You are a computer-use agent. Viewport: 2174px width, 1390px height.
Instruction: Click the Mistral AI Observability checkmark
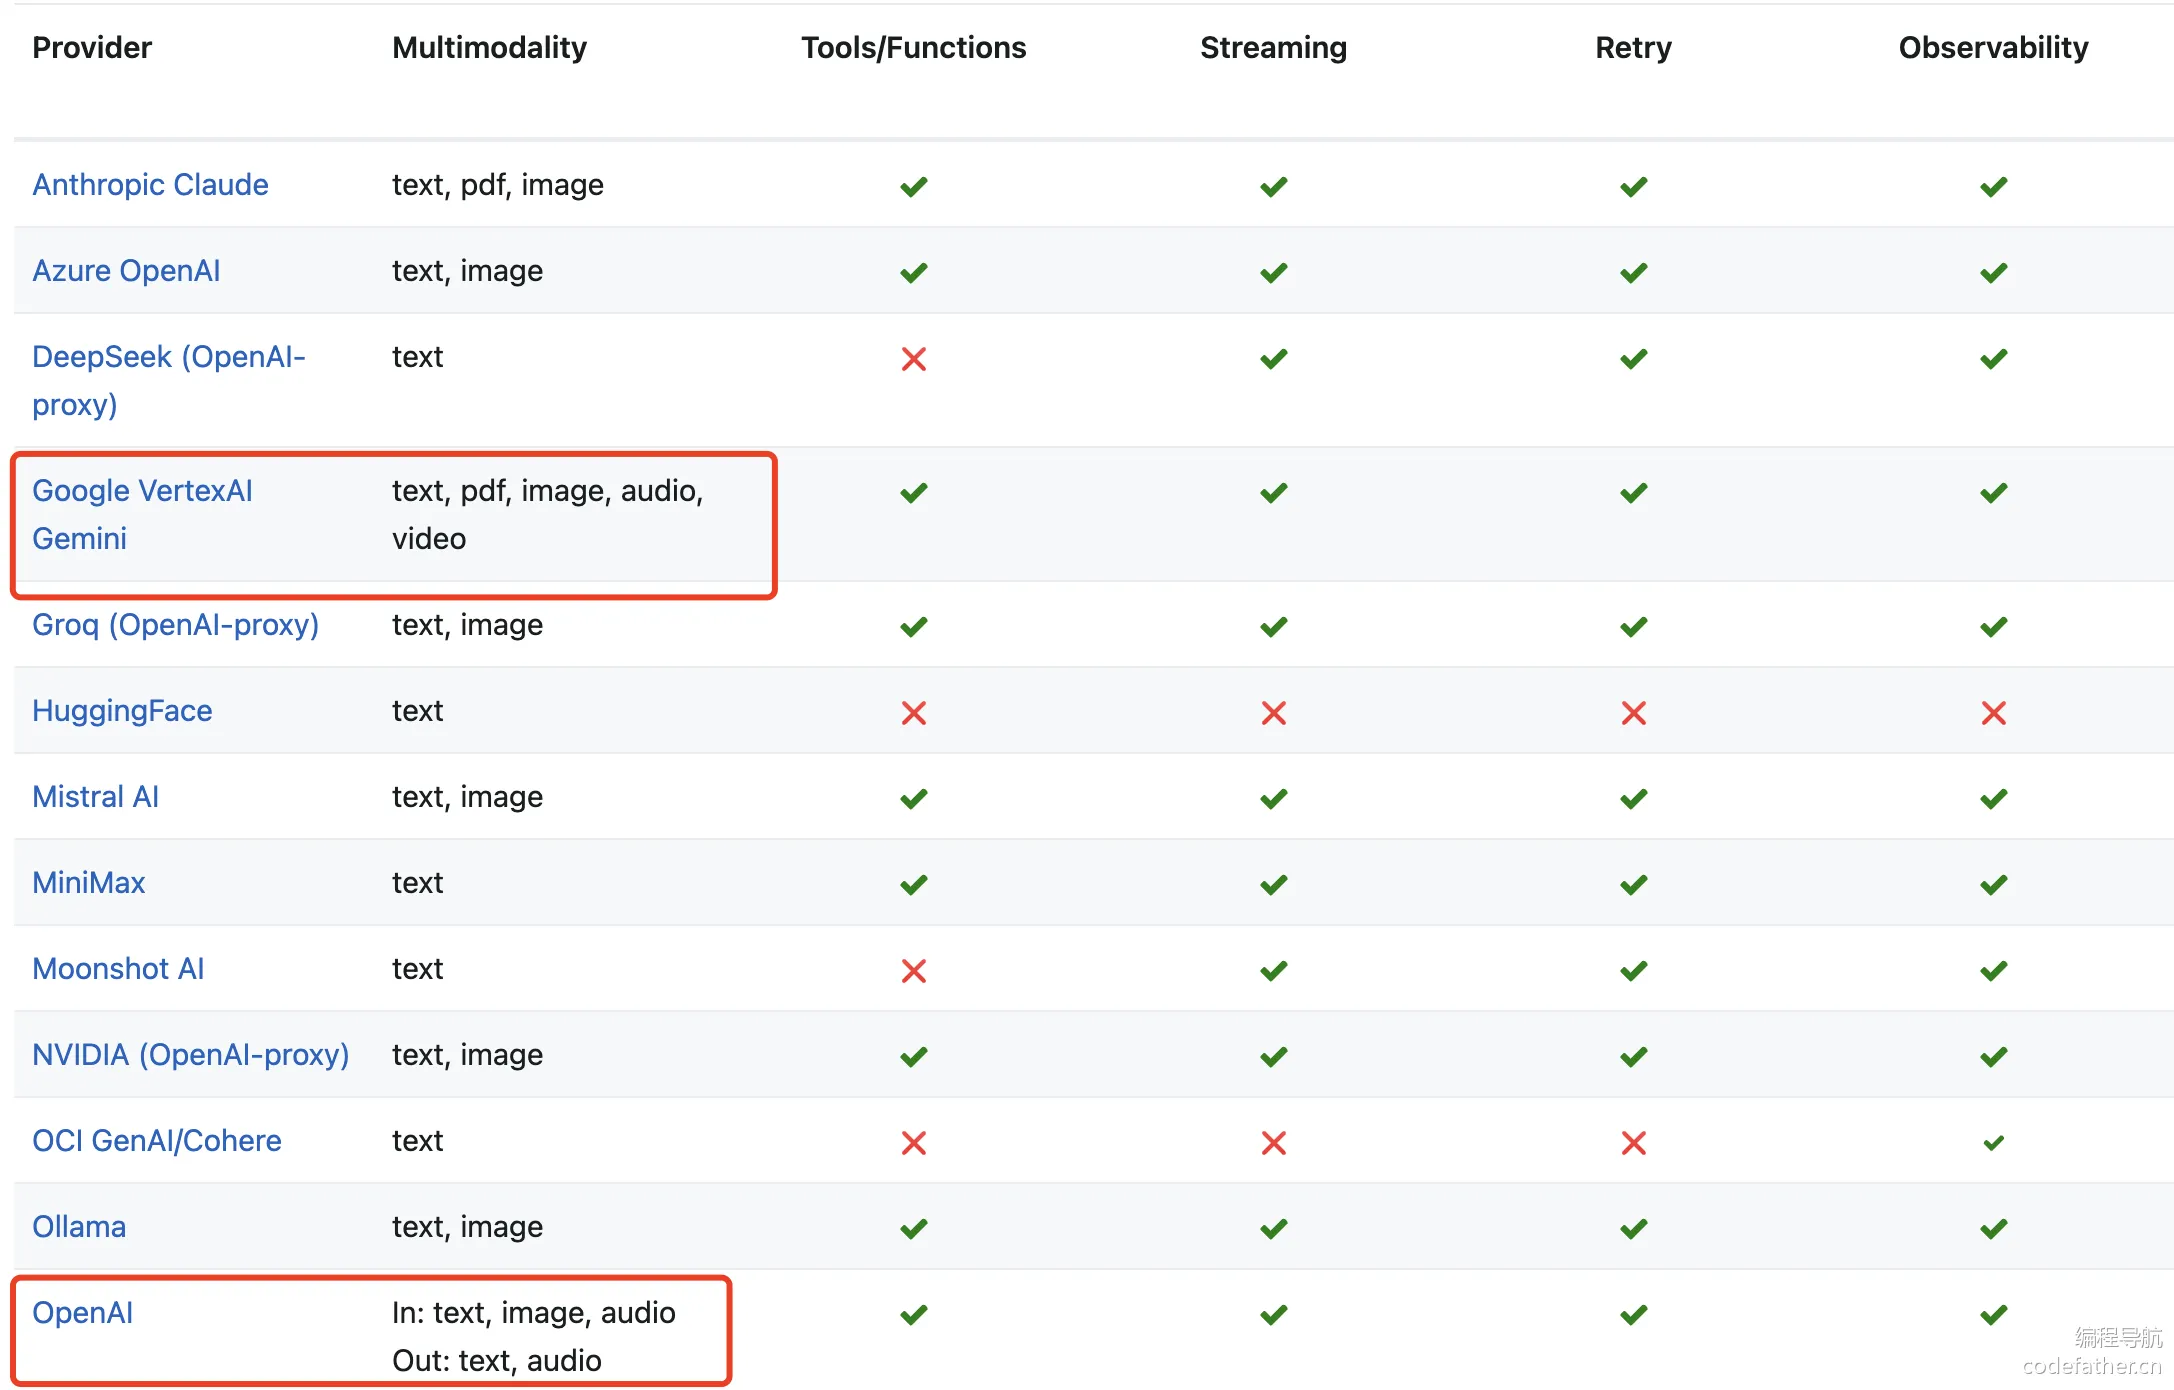pos(1994,799)
